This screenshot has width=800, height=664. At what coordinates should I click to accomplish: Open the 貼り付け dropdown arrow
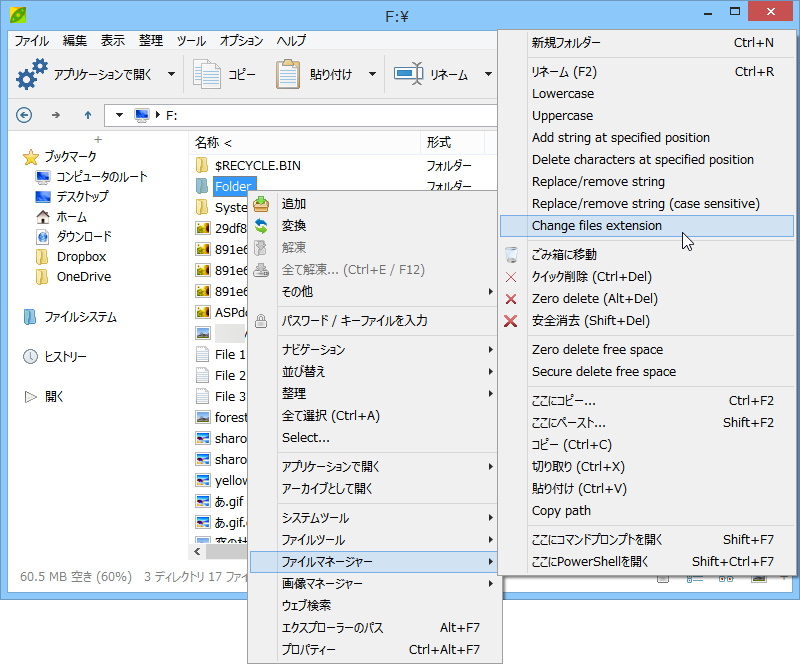373,73
